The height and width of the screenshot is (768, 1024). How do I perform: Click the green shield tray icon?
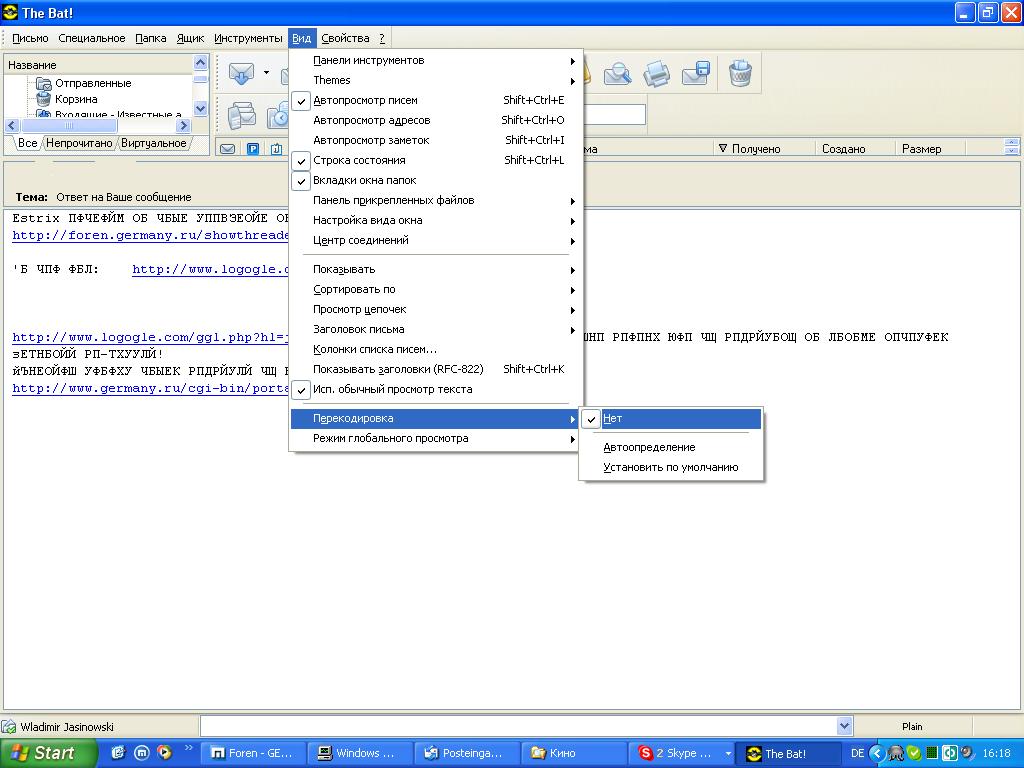pyautogui.click(x=914, y=753)
